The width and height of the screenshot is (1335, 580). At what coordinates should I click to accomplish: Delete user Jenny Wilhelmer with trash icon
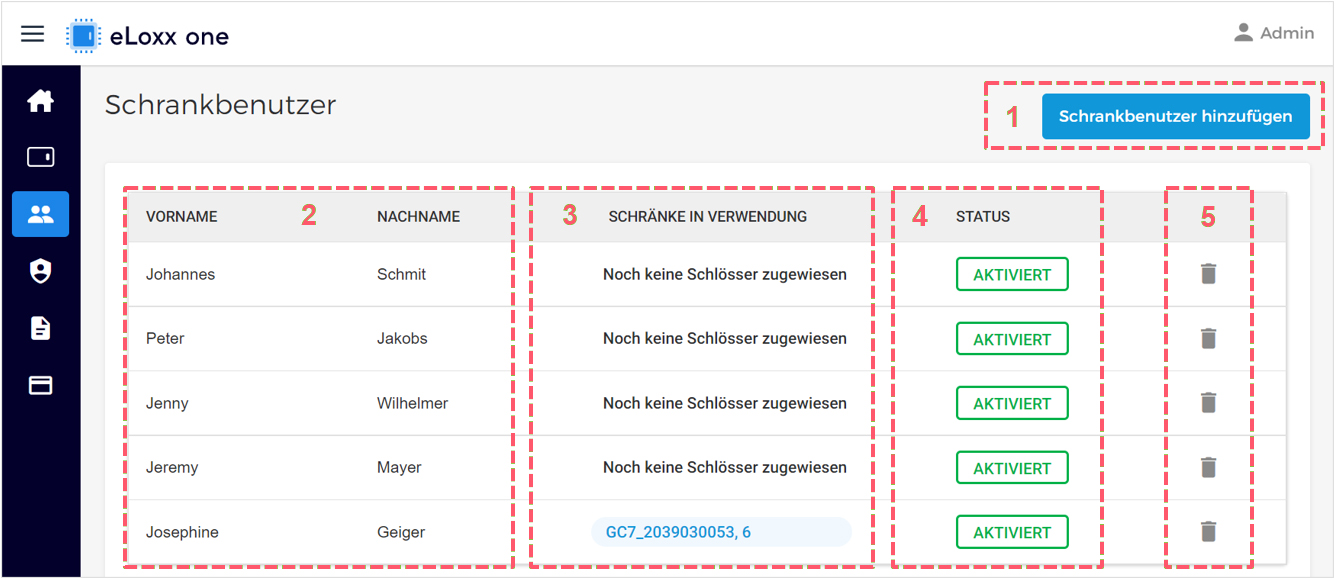[x=1209, y=403]
